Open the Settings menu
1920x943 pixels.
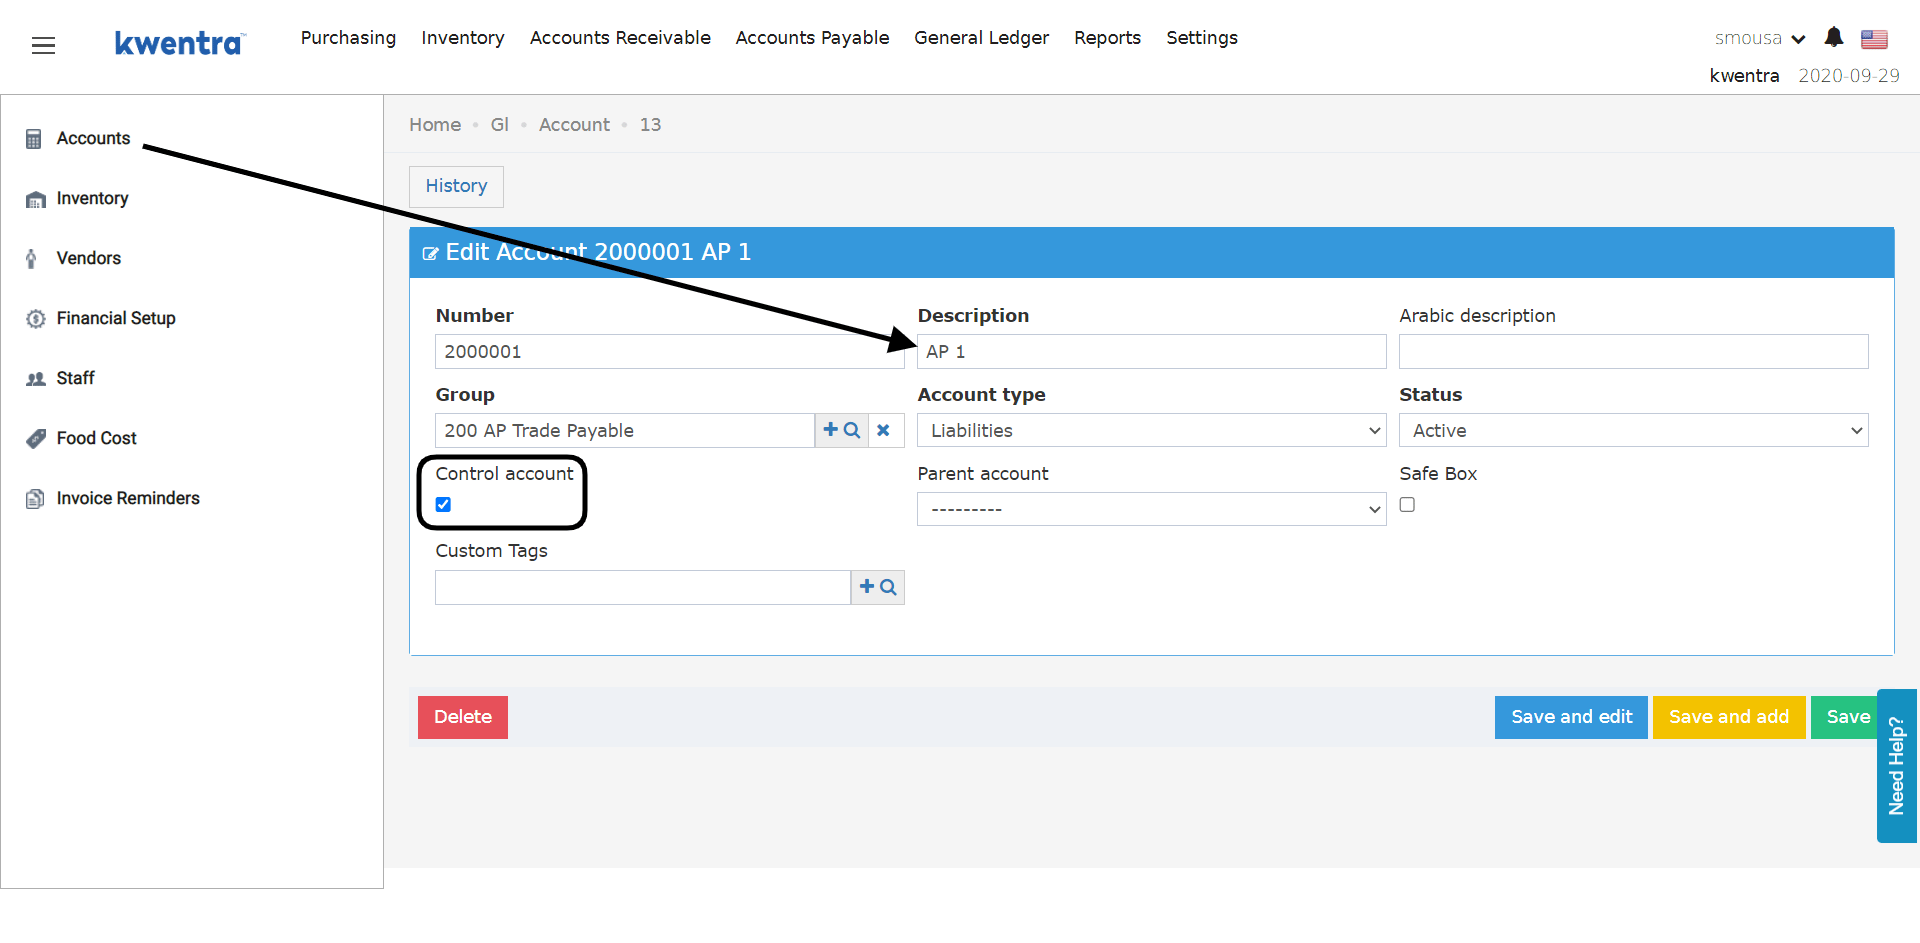coord(1202,38)
